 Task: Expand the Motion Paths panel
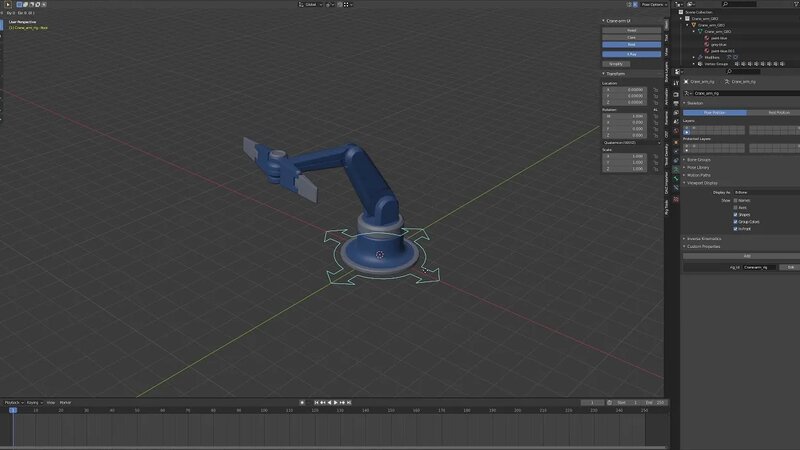(697, 175)
